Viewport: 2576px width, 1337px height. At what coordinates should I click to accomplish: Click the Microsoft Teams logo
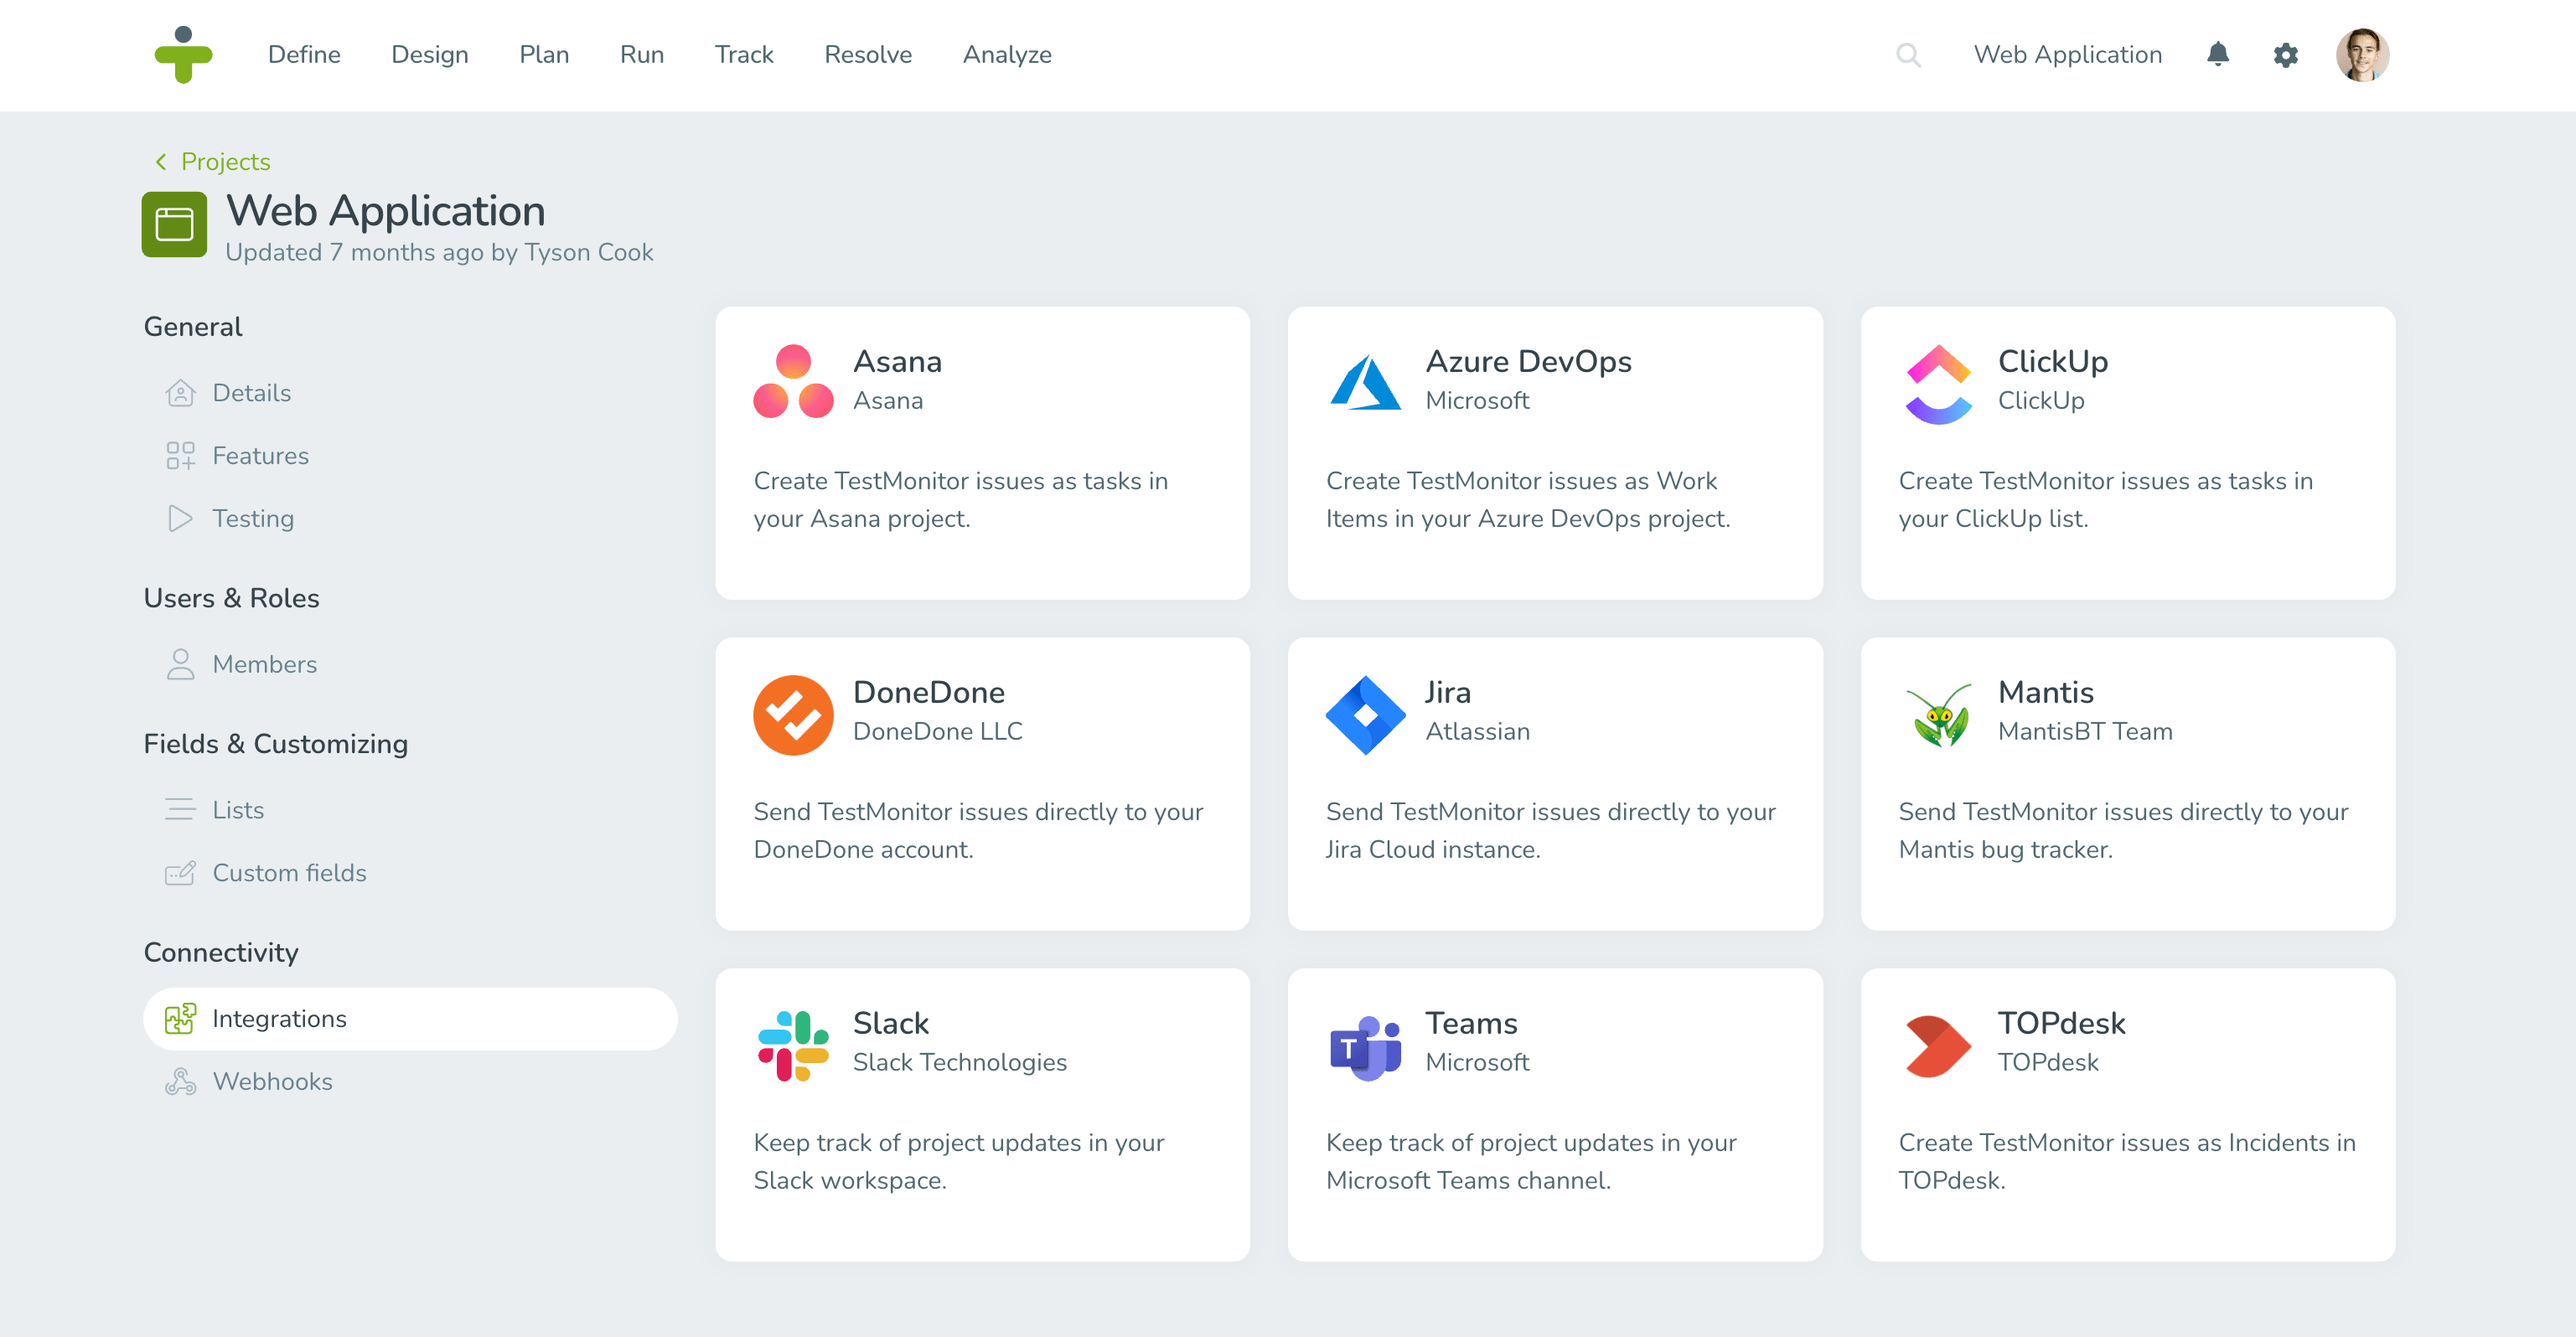(x=1365, y=1045)
